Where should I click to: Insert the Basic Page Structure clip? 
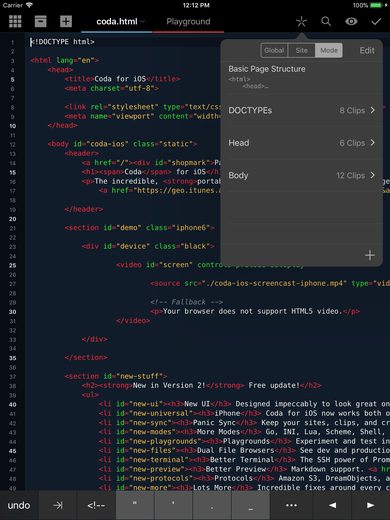coord(301,77)
